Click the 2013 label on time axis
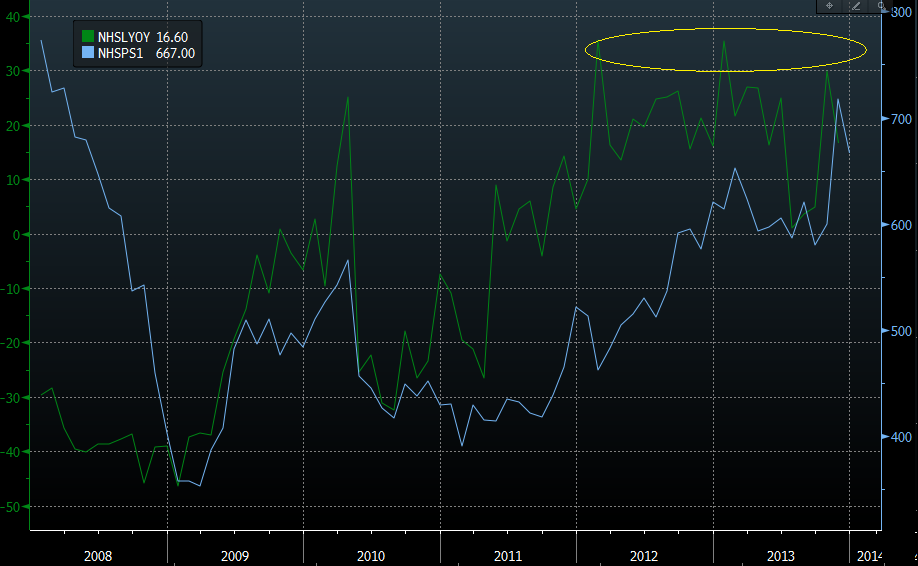The width and height of the screenshot is (918, 566). pyautogui.click(x=780, y=555)
